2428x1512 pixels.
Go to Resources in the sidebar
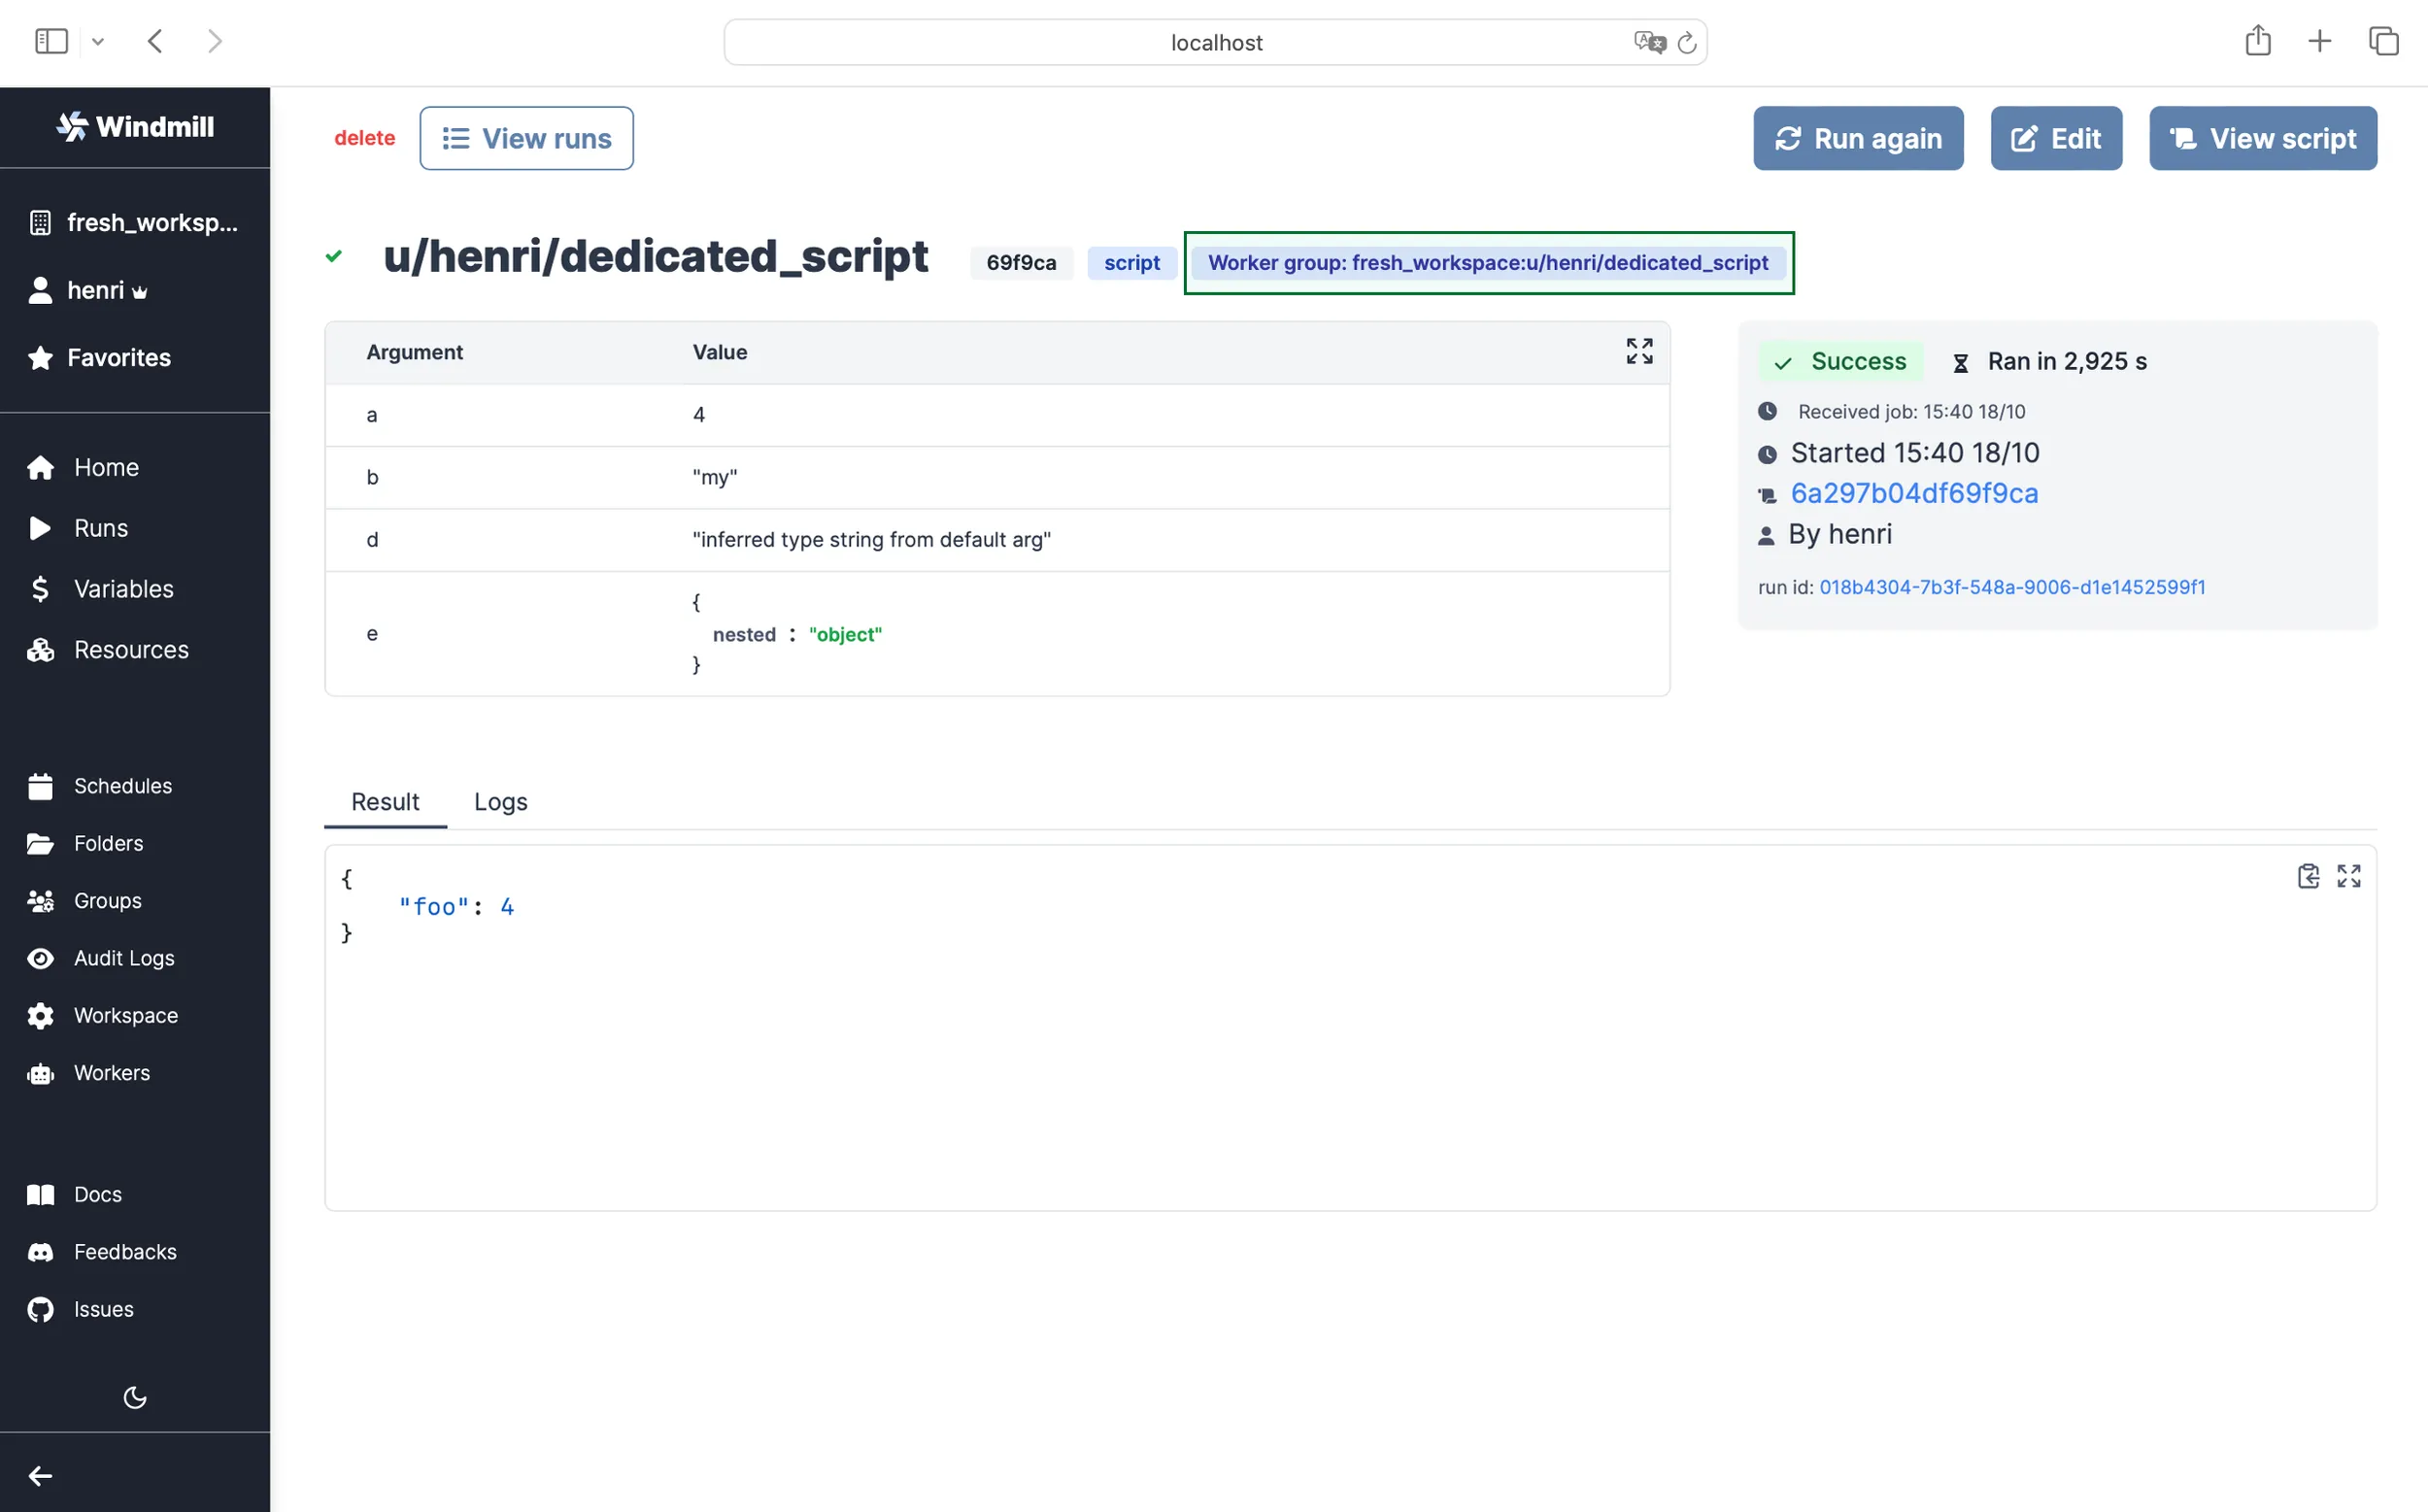[x=130, y=650]
